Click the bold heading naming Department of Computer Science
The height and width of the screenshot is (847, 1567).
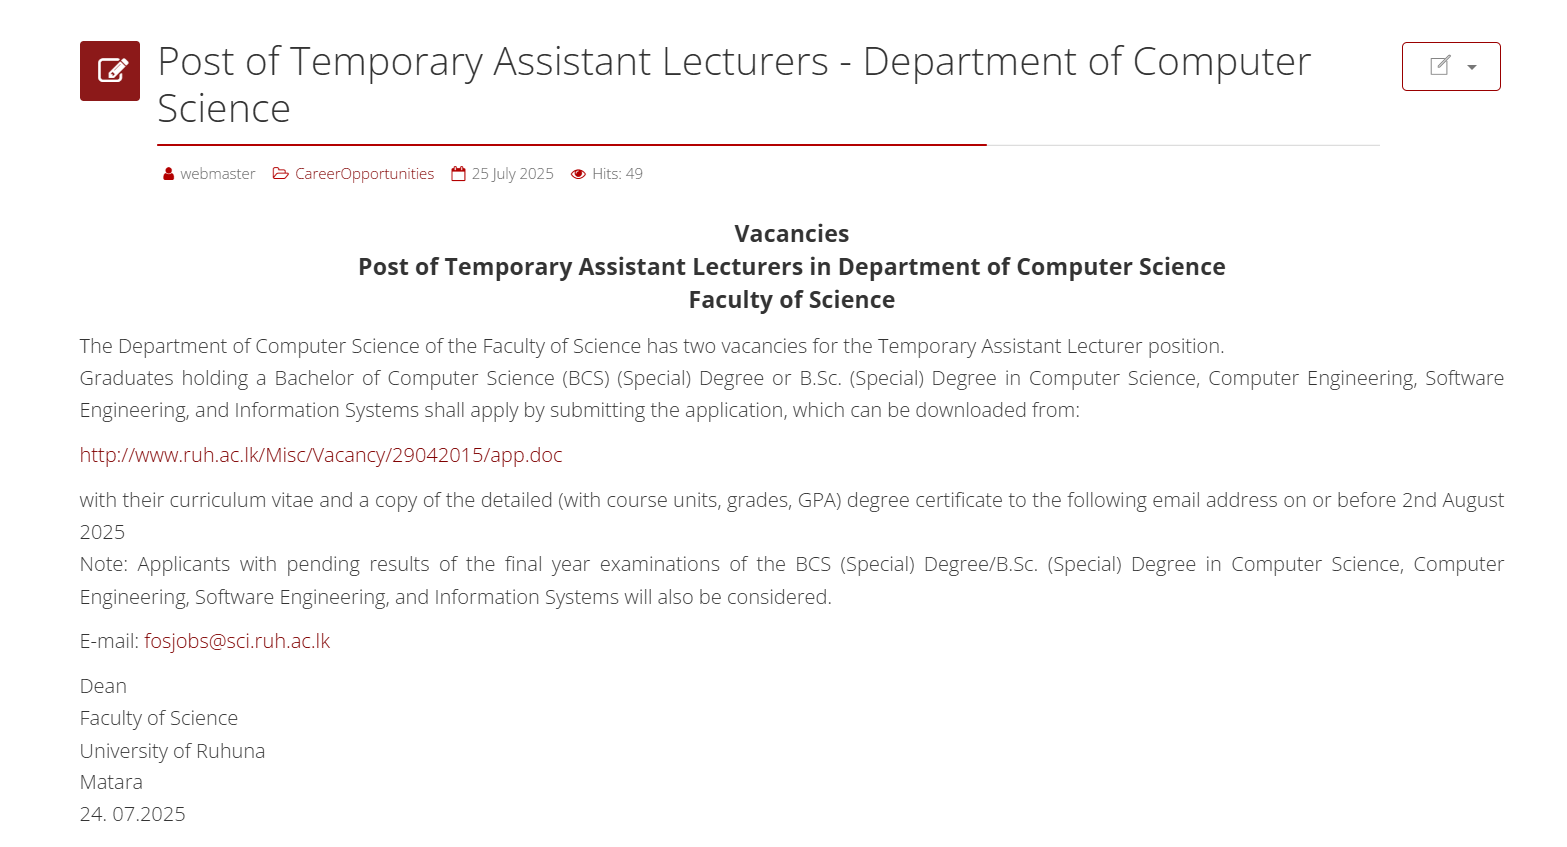pos(792,267)
